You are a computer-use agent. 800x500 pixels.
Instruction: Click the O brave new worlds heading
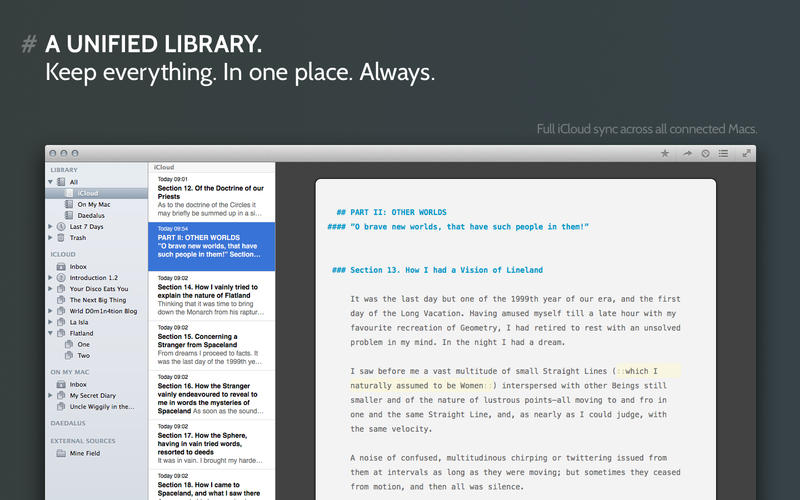coord(458,227)
